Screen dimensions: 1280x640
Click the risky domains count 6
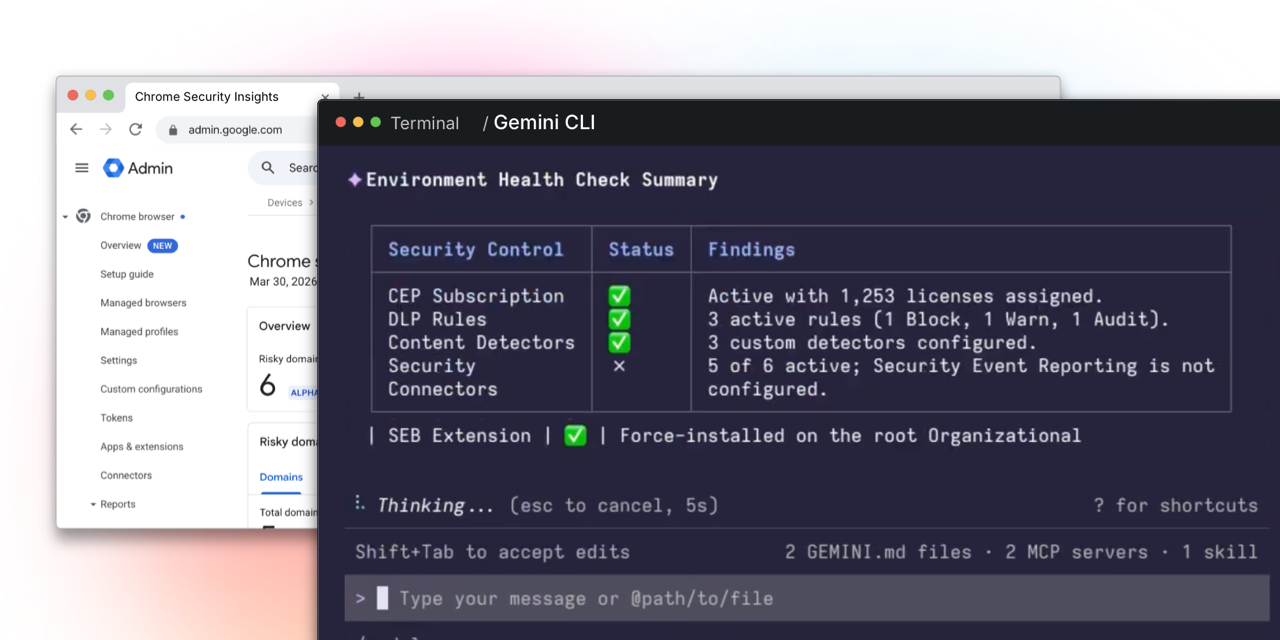click(x=267, y=386)
